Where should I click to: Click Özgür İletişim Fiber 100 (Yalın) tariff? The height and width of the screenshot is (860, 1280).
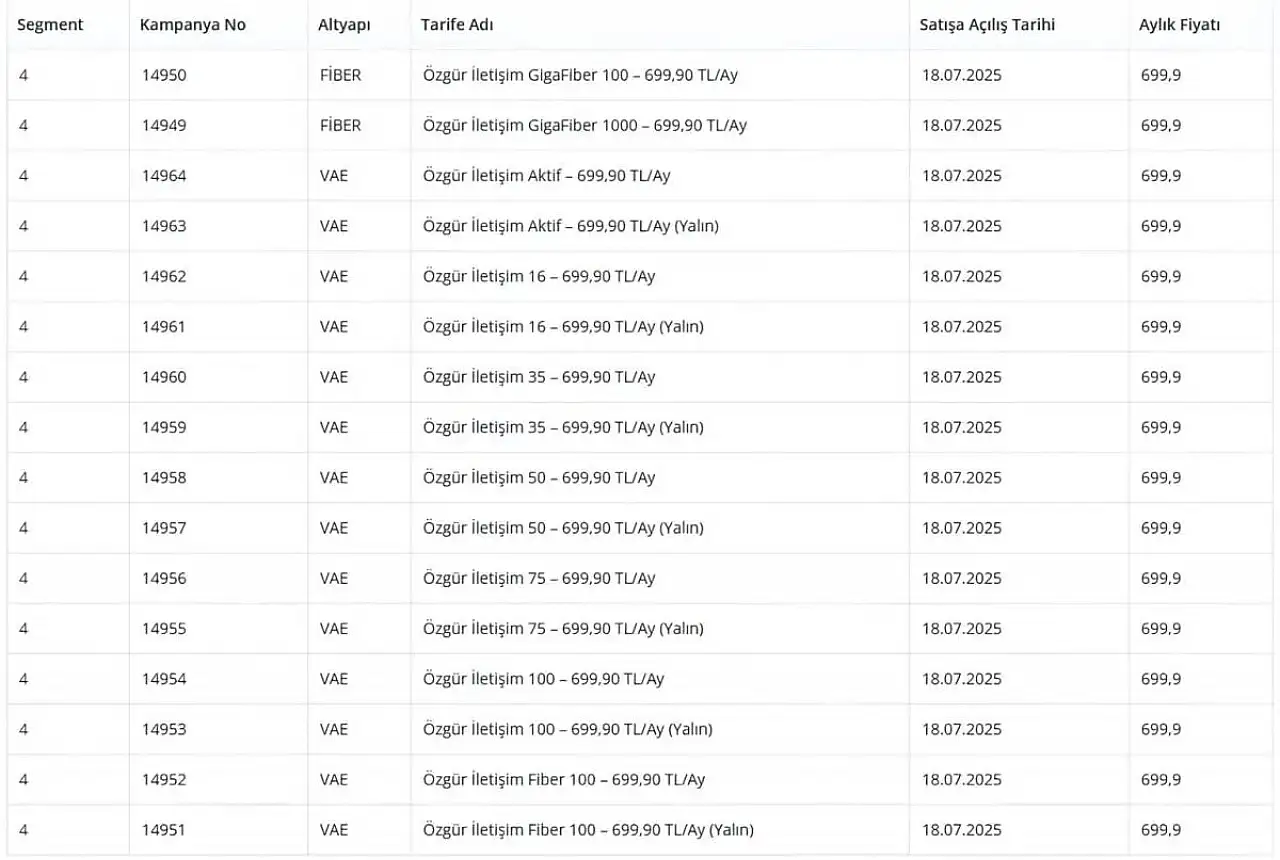(588, 829)
